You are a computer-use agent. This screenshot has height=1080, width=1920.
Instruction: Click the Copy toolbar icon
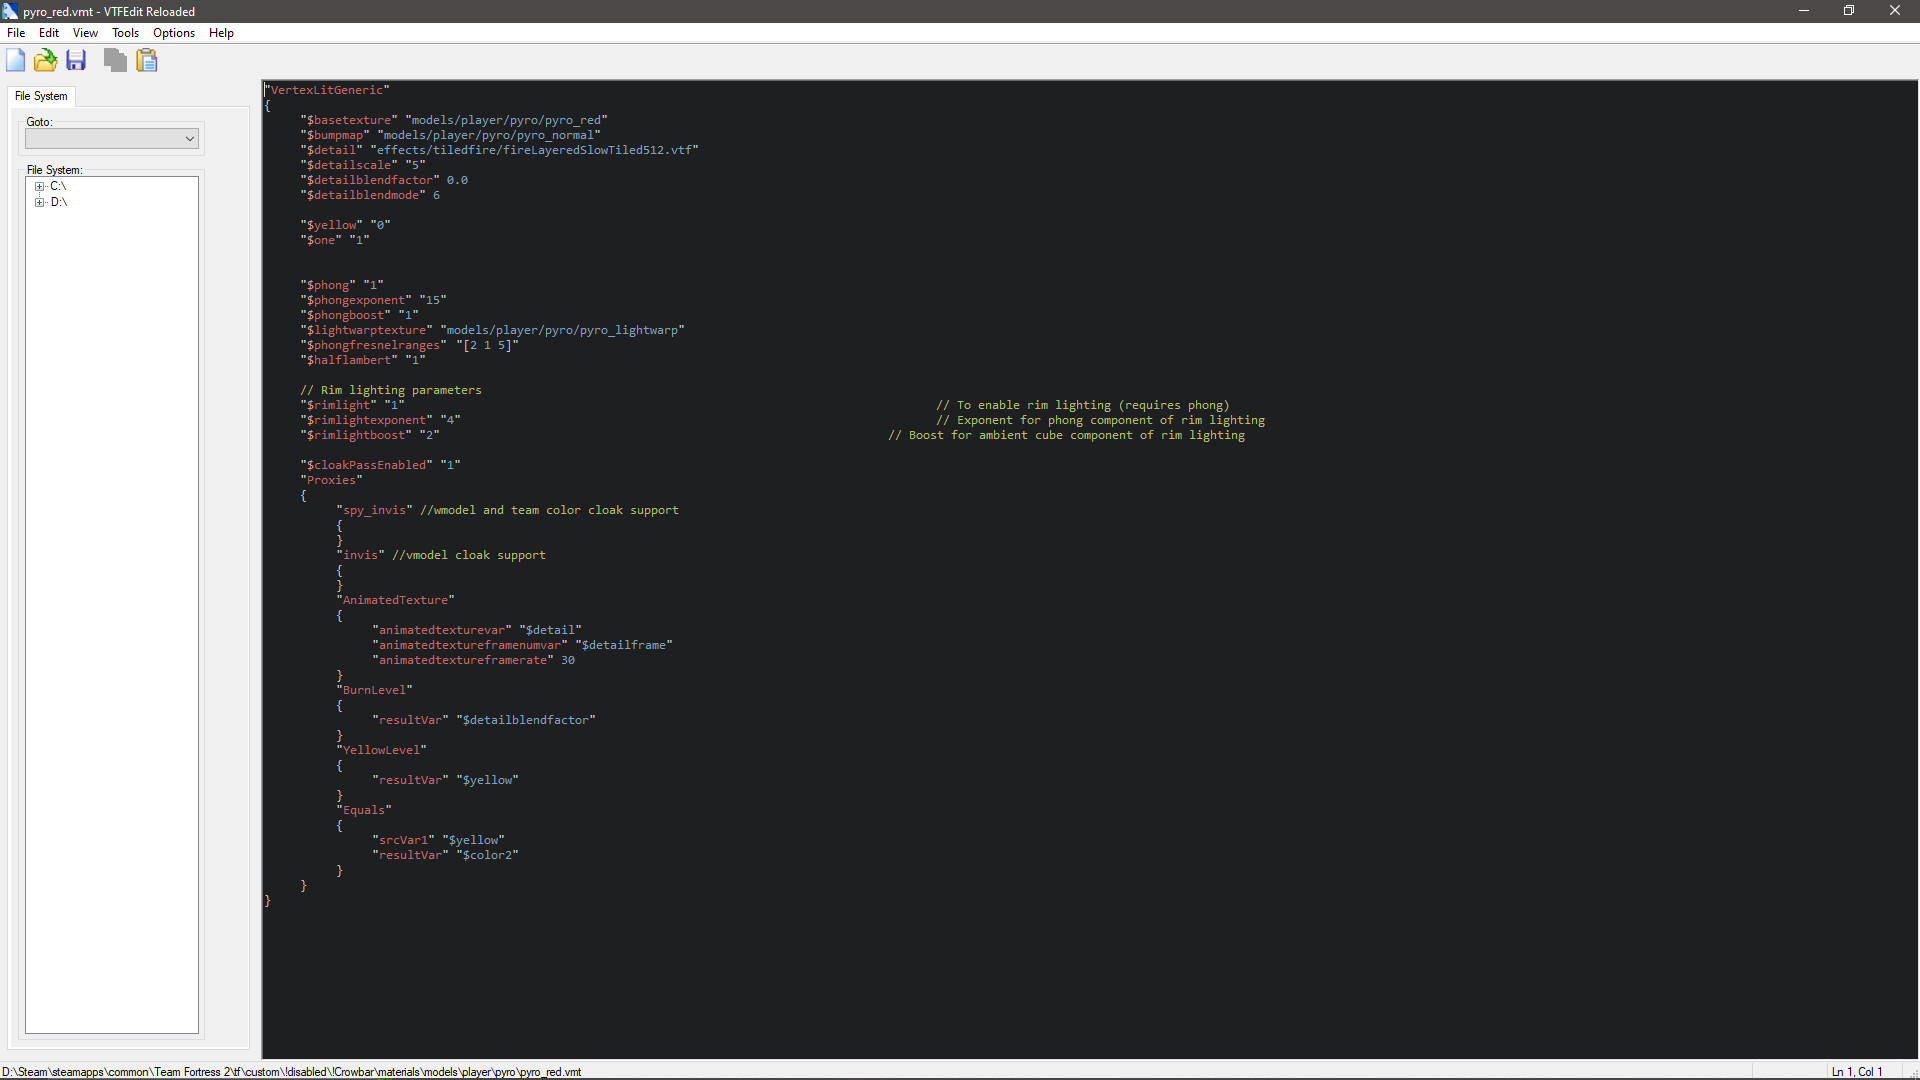tap(114, 60)
